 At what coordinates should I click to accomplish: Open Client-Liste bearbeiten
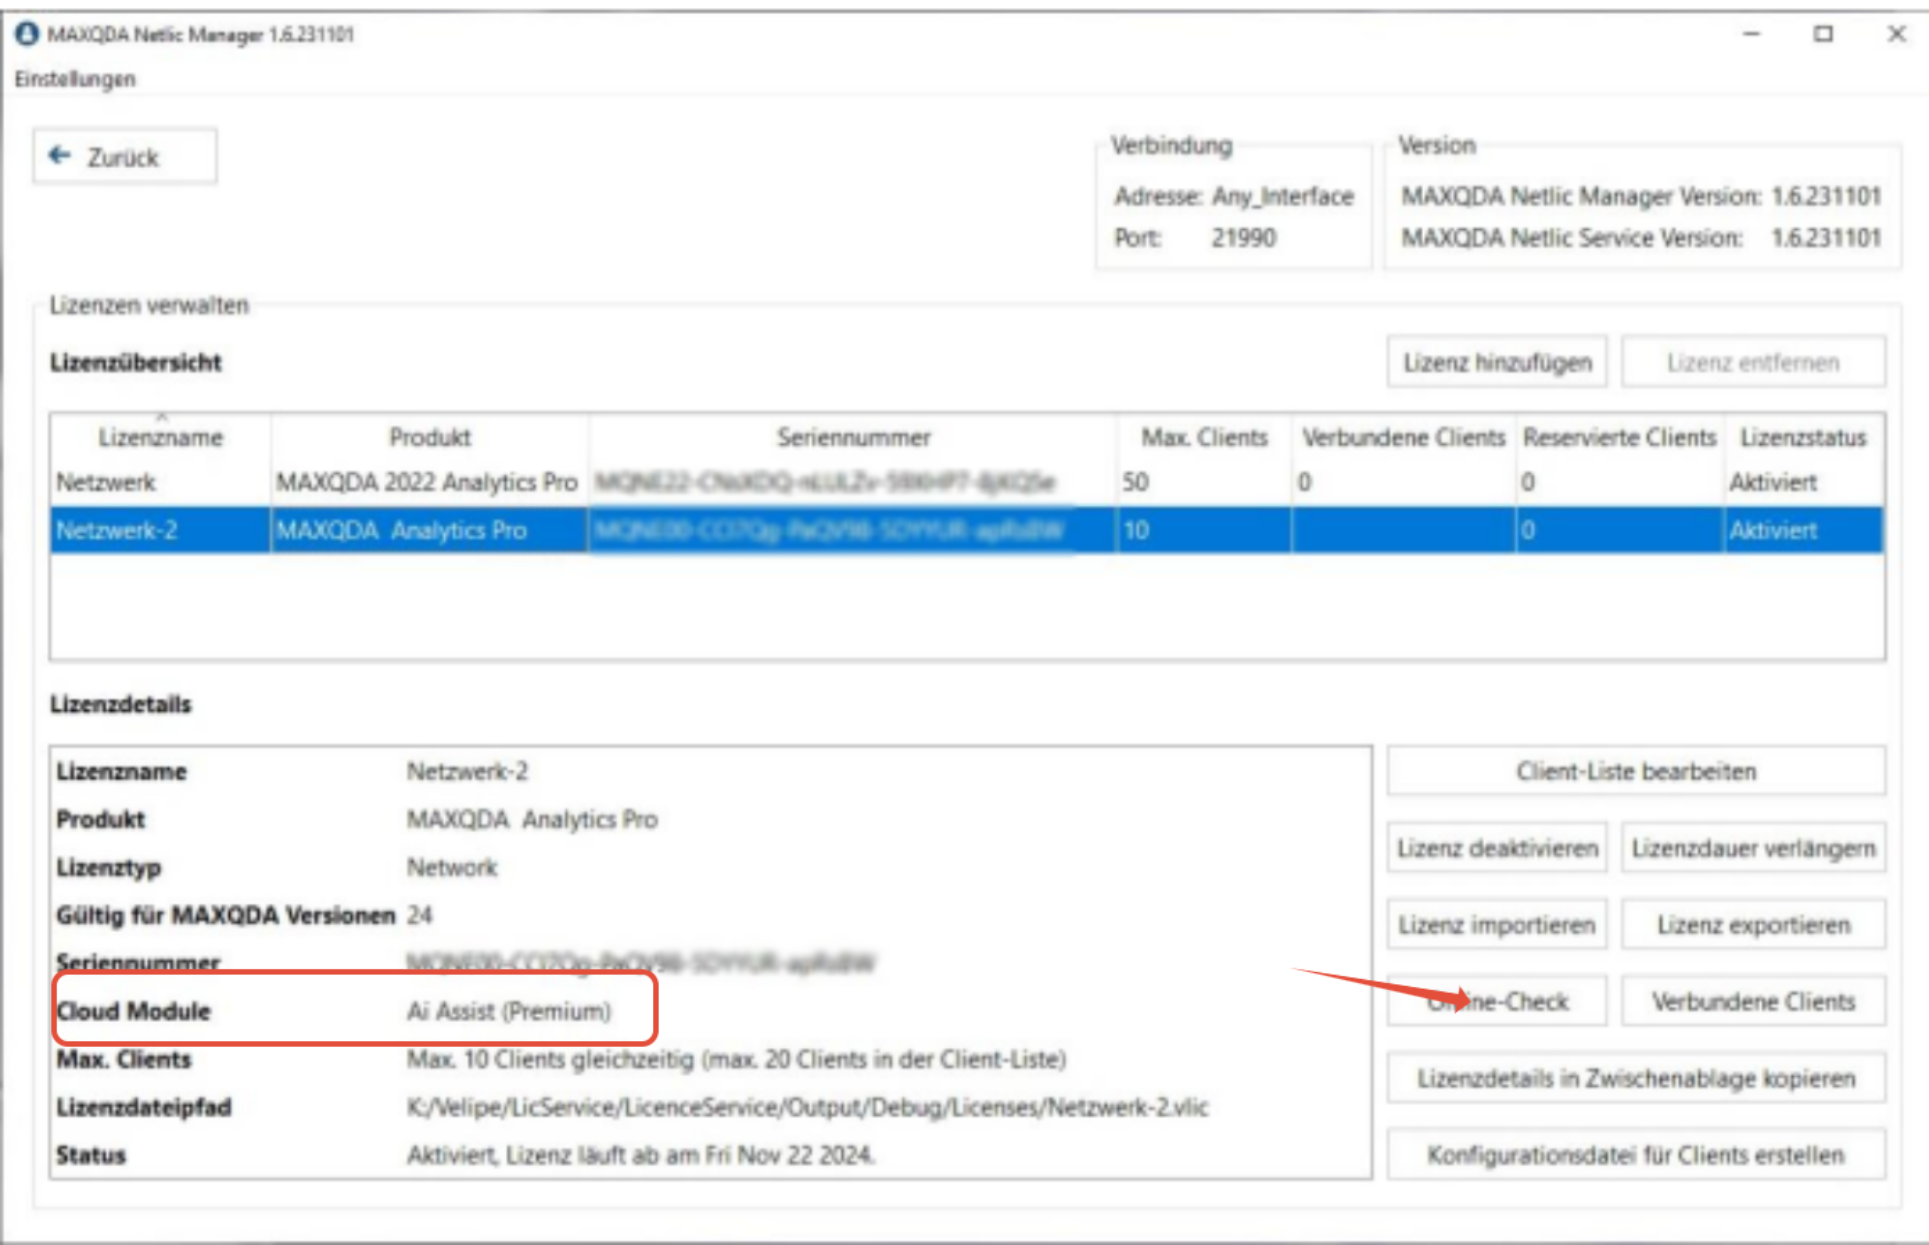pos(1636,771)
